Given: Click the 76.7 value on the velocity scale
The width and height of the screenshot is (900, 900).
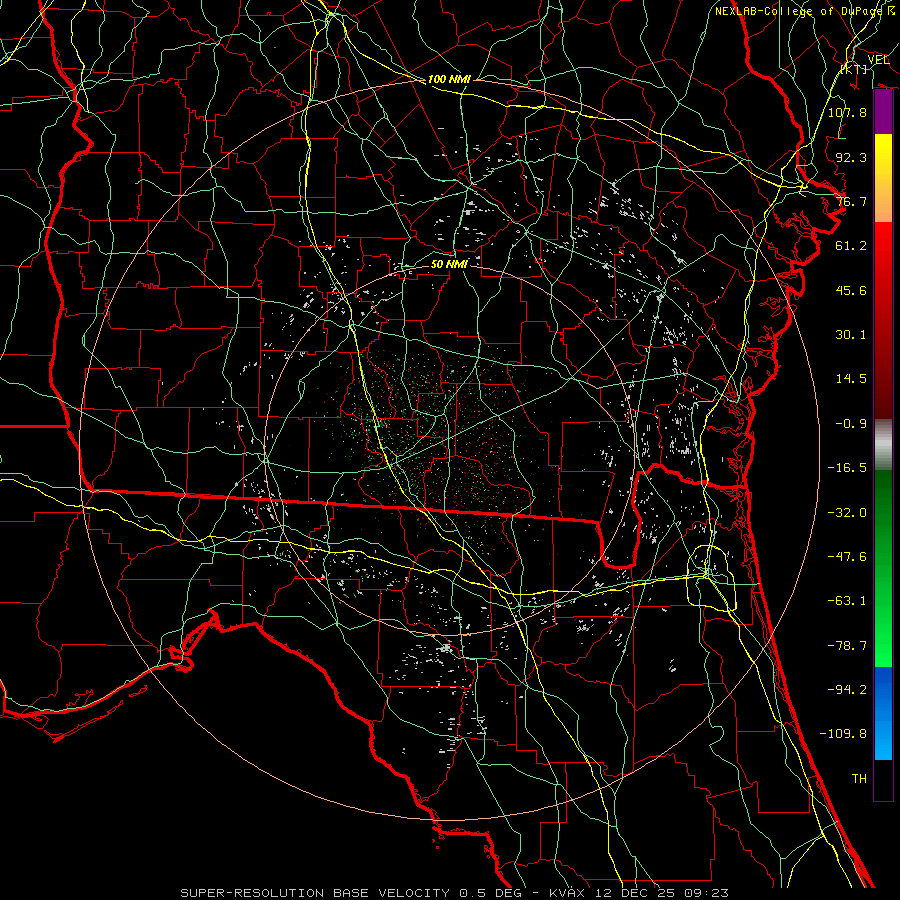Looking at the screenshot, I should coord(851,201).
